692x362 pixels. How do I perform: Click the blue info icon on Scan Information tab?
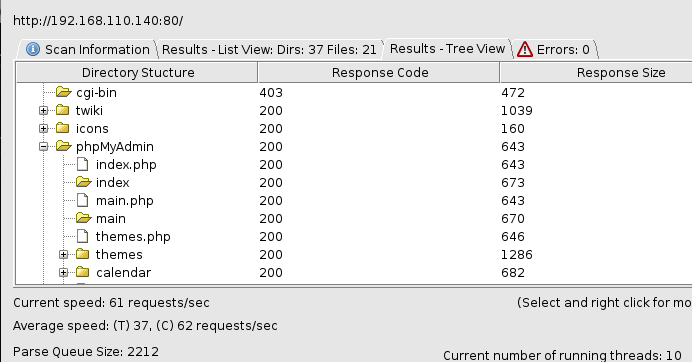click(x=33, y=49)
